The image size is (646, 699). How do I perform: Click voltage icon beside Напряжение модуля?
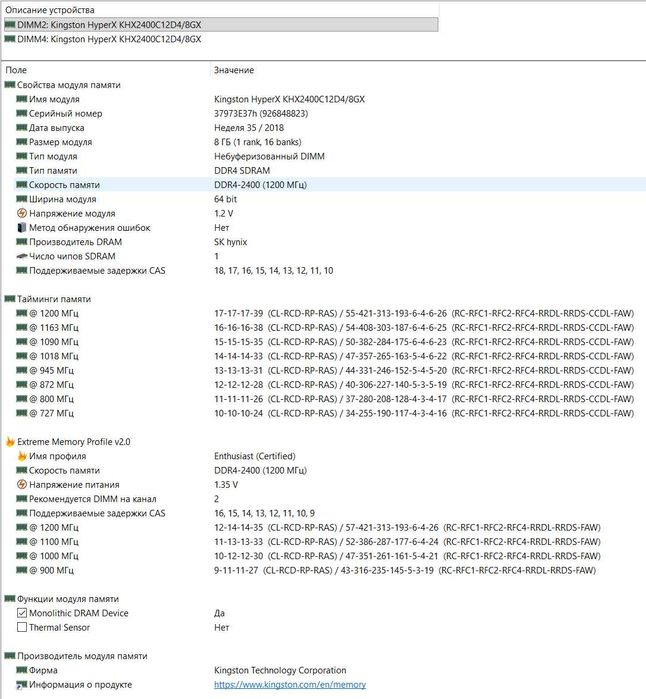[22, 213]
